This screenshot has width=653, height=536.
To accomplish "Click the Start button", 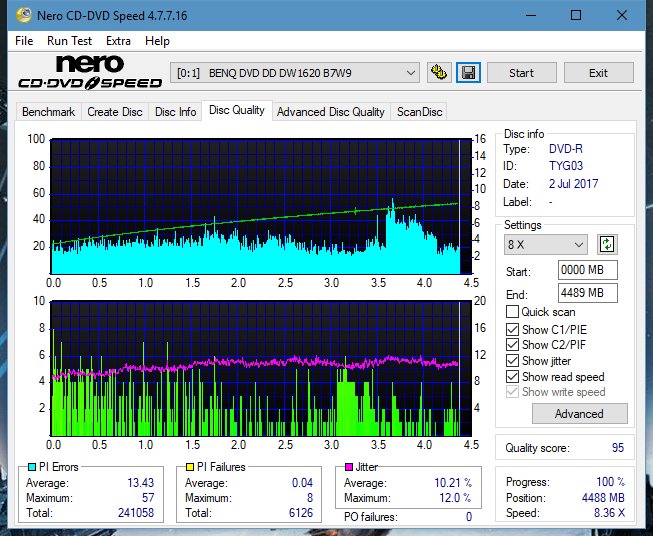I will tap(521, 73).
